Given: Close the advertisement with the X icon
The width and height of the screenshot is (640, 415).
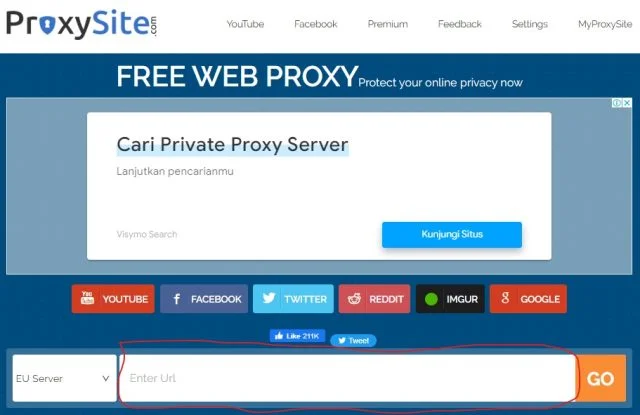Looking at the screenshot, I should coord(627,103).
